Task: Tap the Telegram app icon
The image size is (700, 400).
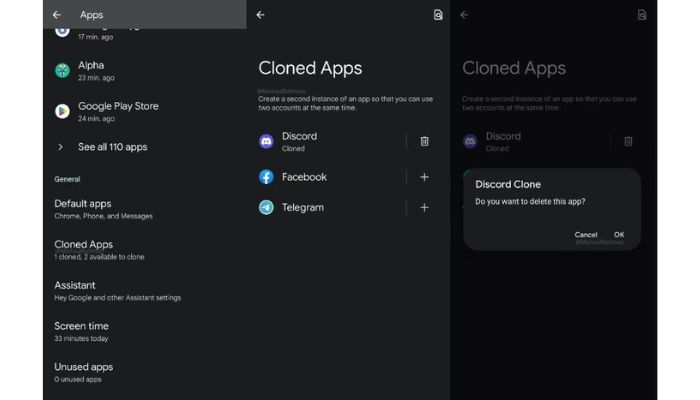Action: point(267,208)
